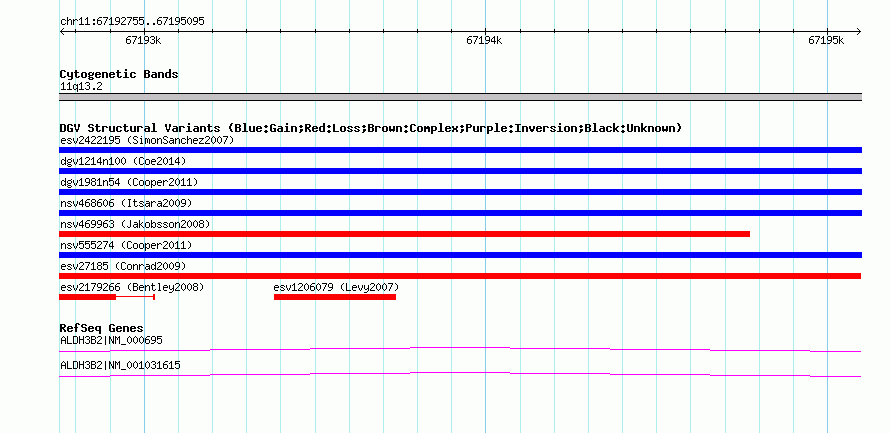Open the esv1206079 (Levy2007) label
Viewport: 890px width, 433px height.
[x=337, y=287]
